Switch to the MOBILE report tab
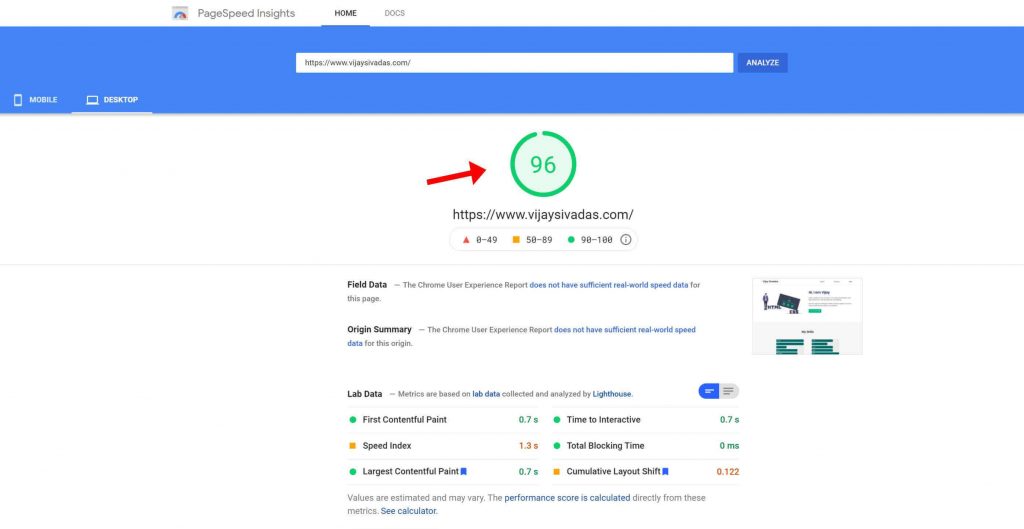This screenshot has height=529, width=1024. tap(36, 100)
